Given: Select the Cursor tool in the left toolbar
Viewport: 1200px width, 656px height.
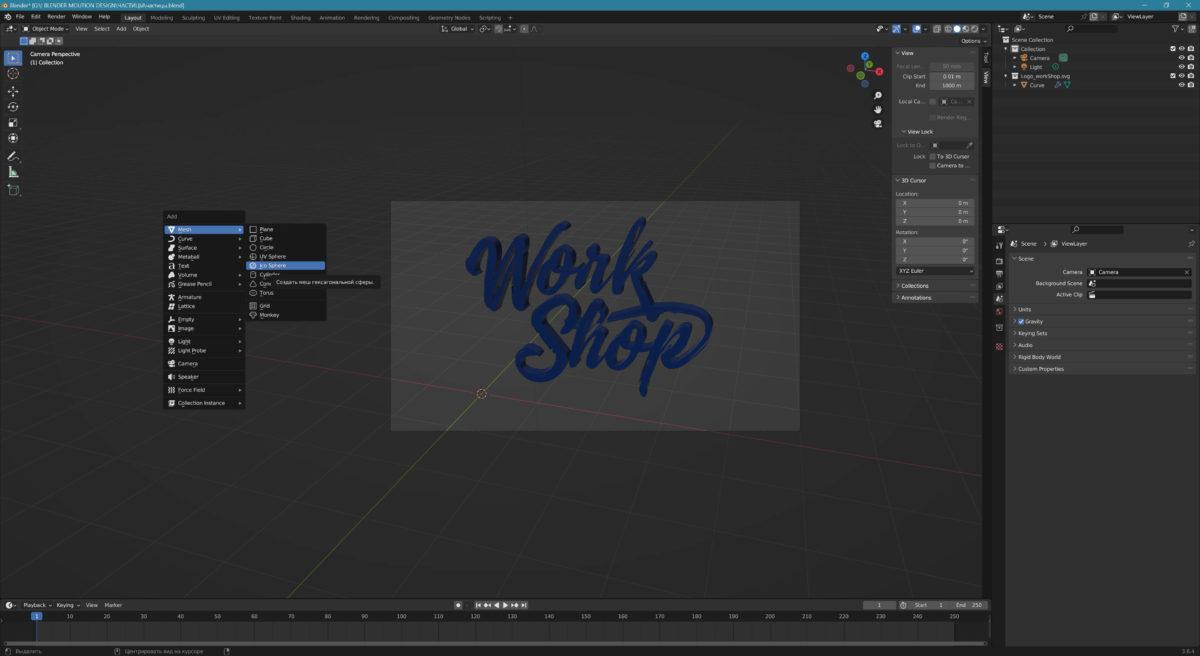Looking at the screenshot, I should (x=13, y=73).
